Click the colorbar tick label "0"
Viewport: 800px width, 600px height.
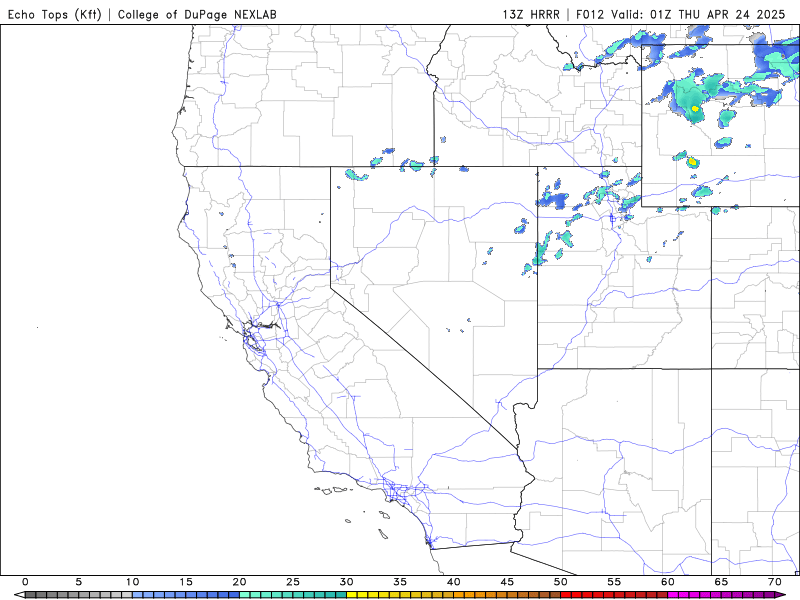coord(25,582)
